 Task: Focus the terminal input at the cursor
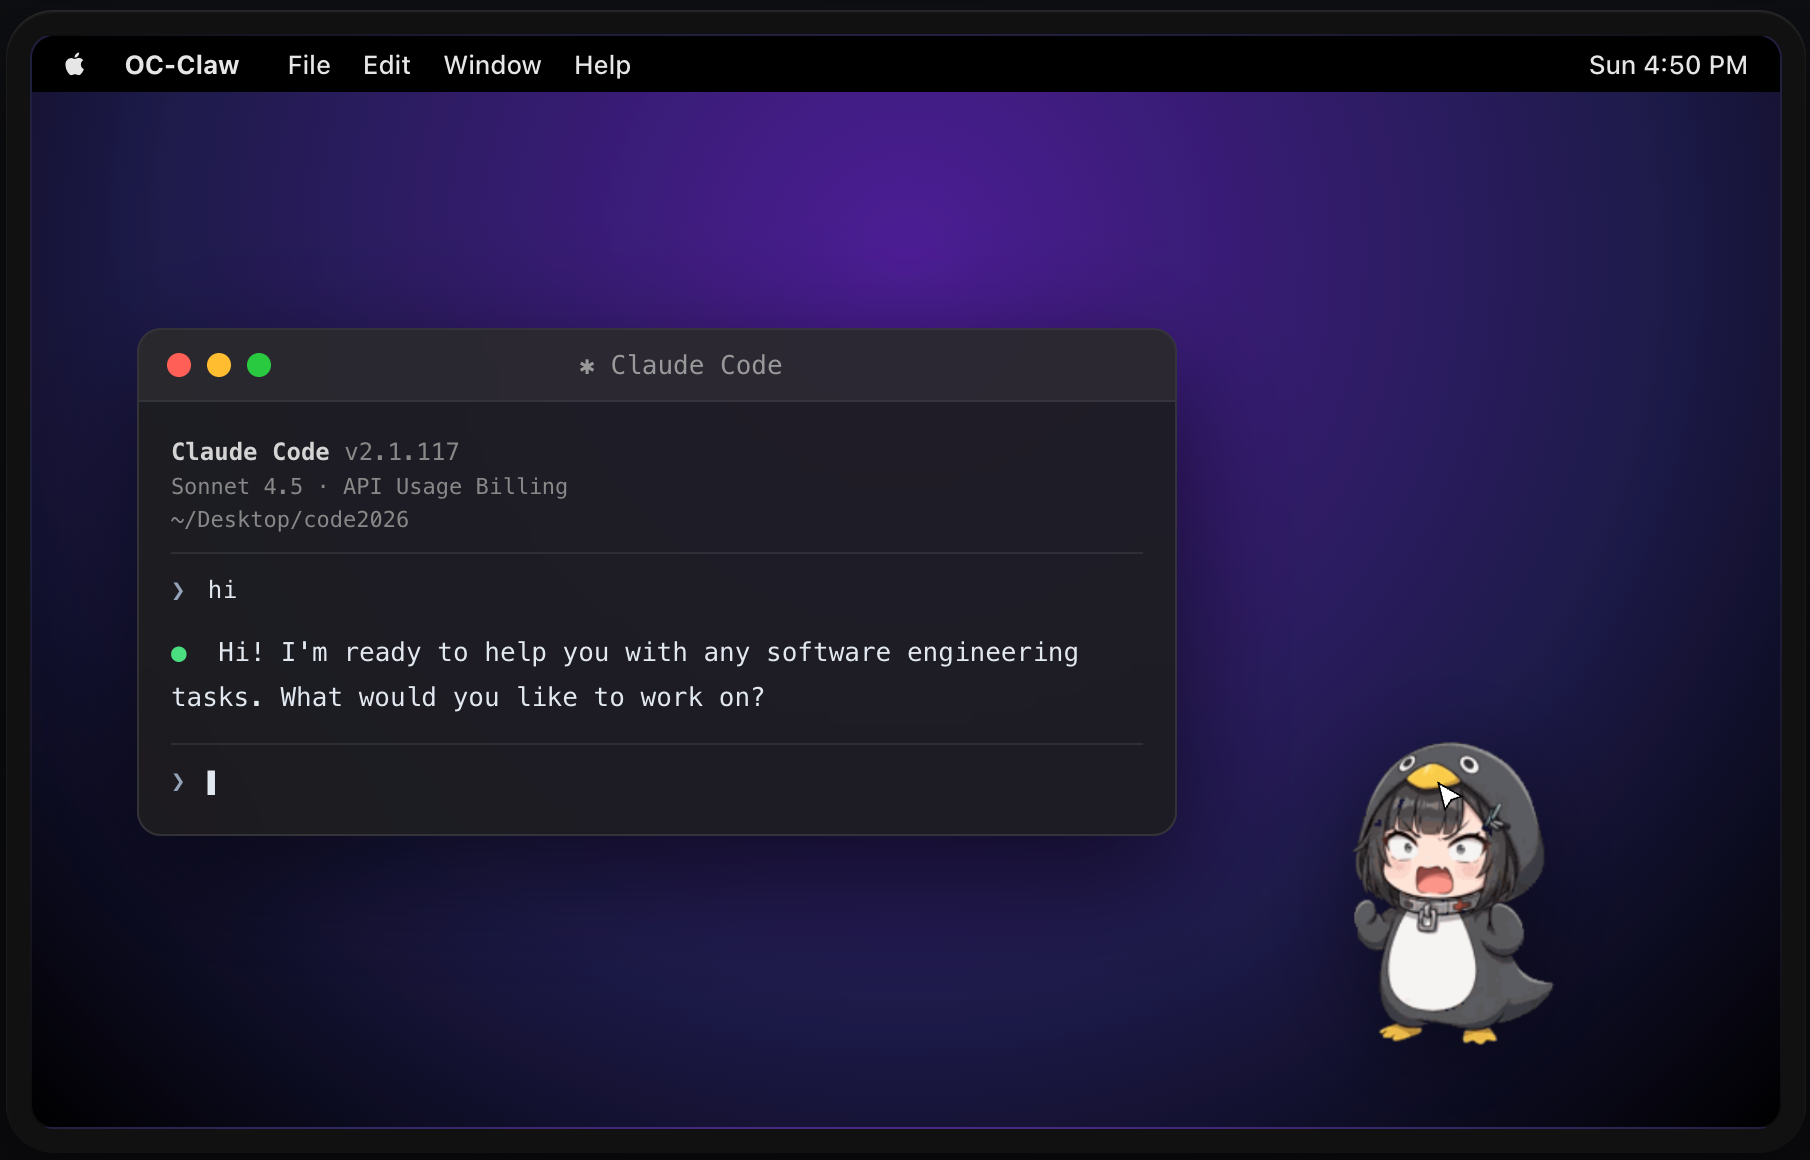[211, 782]
